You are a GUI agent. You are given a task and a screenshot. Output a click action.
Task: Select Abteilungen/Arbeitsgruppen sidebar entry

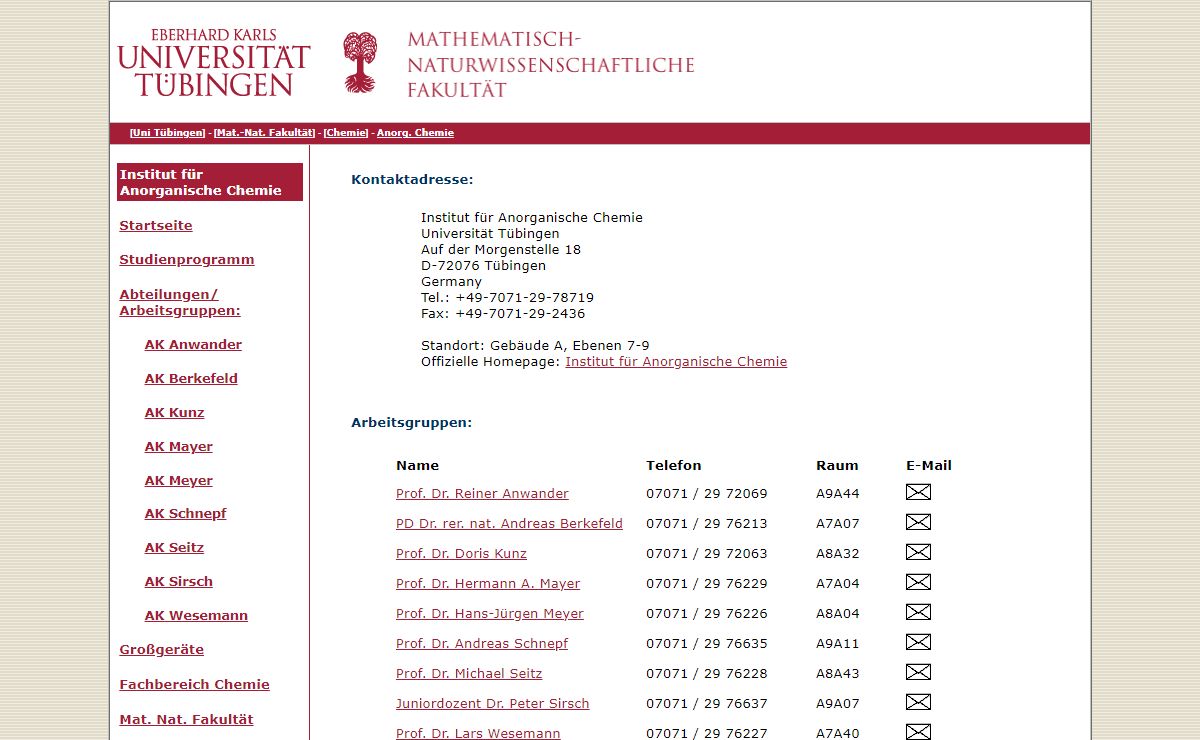coord(180,303)
